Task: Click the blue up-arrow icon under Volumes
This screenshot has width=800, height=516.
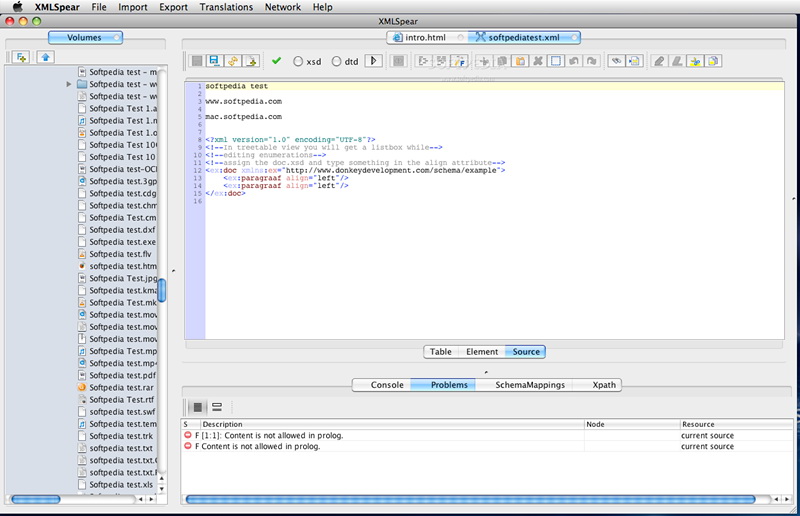Action: (x=44, y=57)
